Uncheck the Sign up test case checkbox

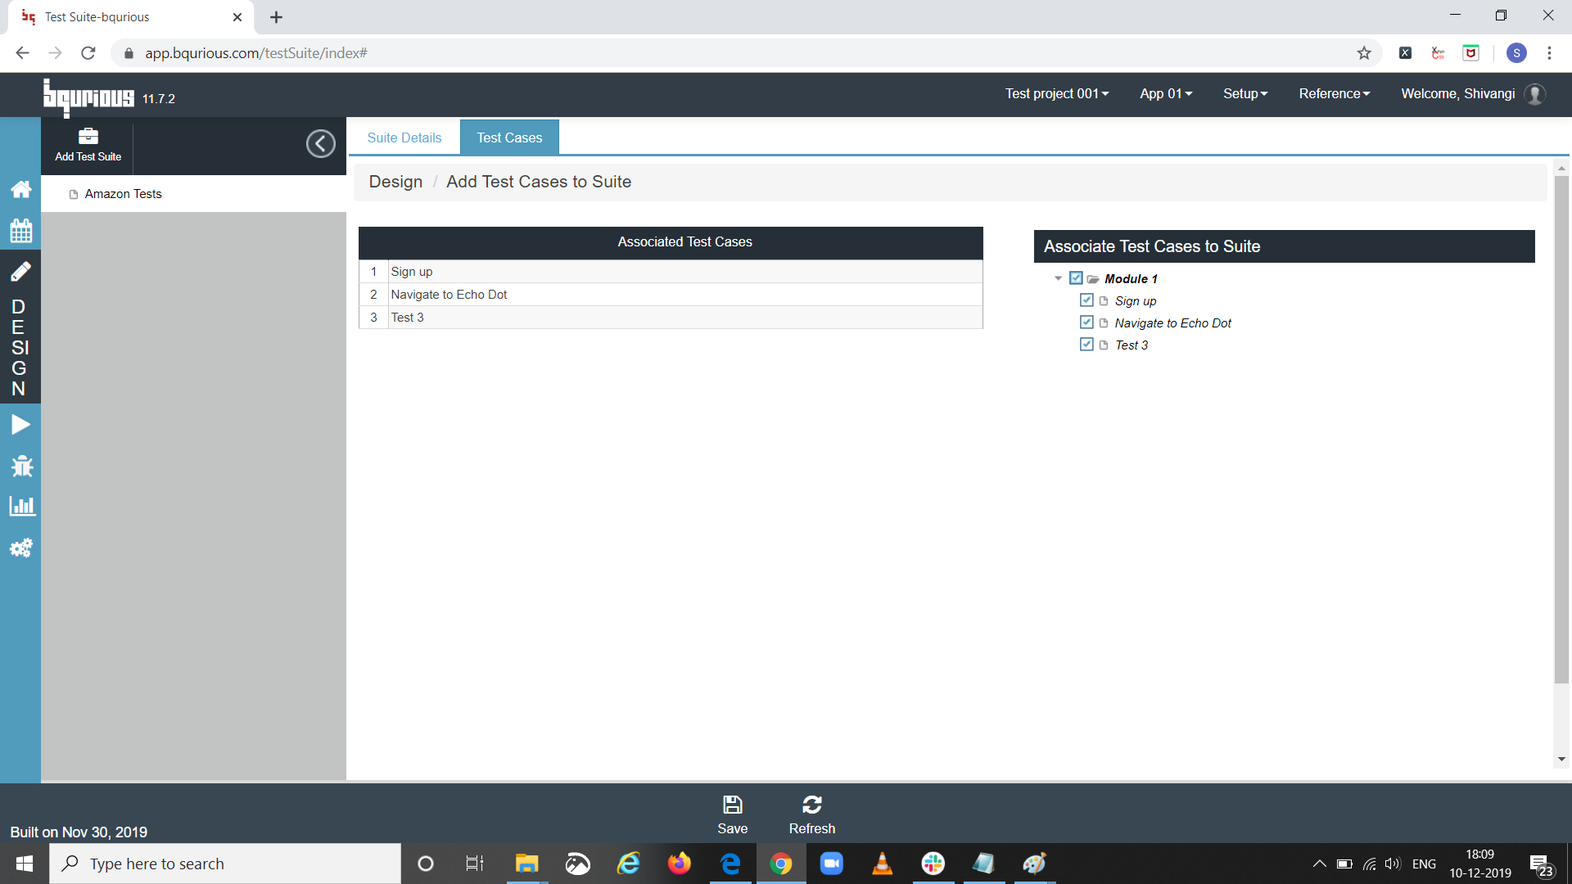click(x=1087, y=300)
